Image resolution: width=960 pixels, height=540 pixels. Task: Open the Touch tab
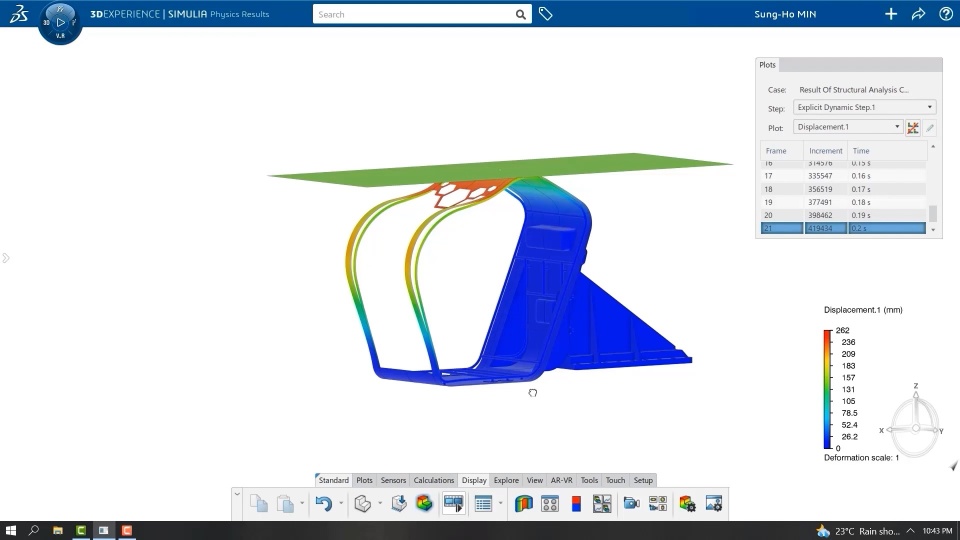pyautogui.click(x=615, y=480)
